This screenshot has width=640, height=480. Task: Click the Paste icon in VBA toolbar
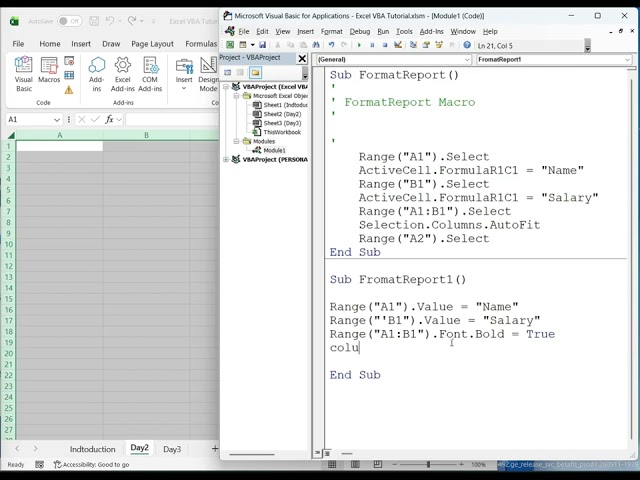(x=303, y=45)
